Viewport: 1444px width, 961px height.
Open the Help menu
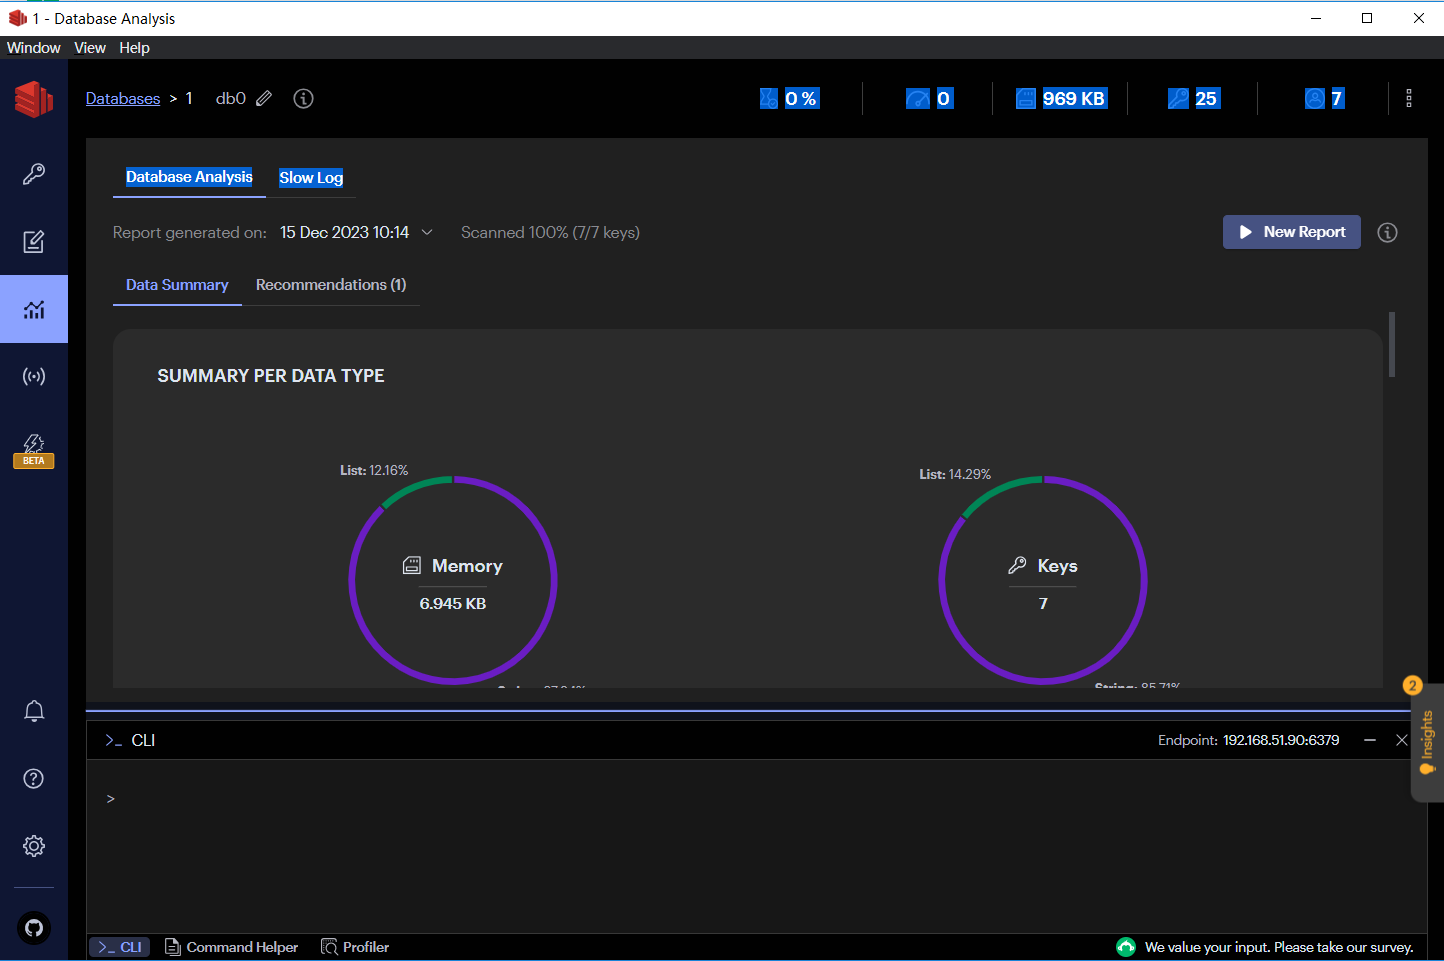134,48
